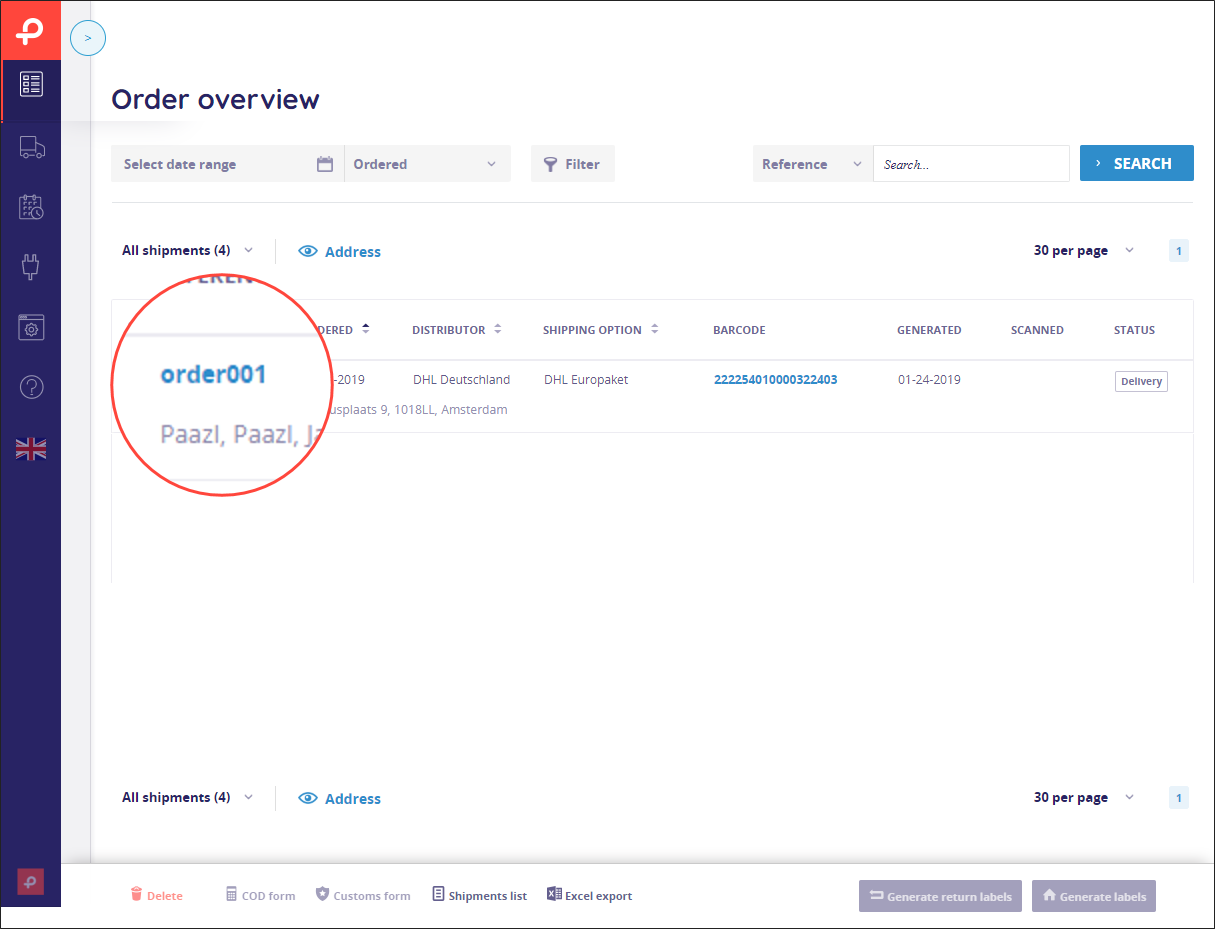
Task: Select page 1 in top pagination
Action: [1179, 251]
